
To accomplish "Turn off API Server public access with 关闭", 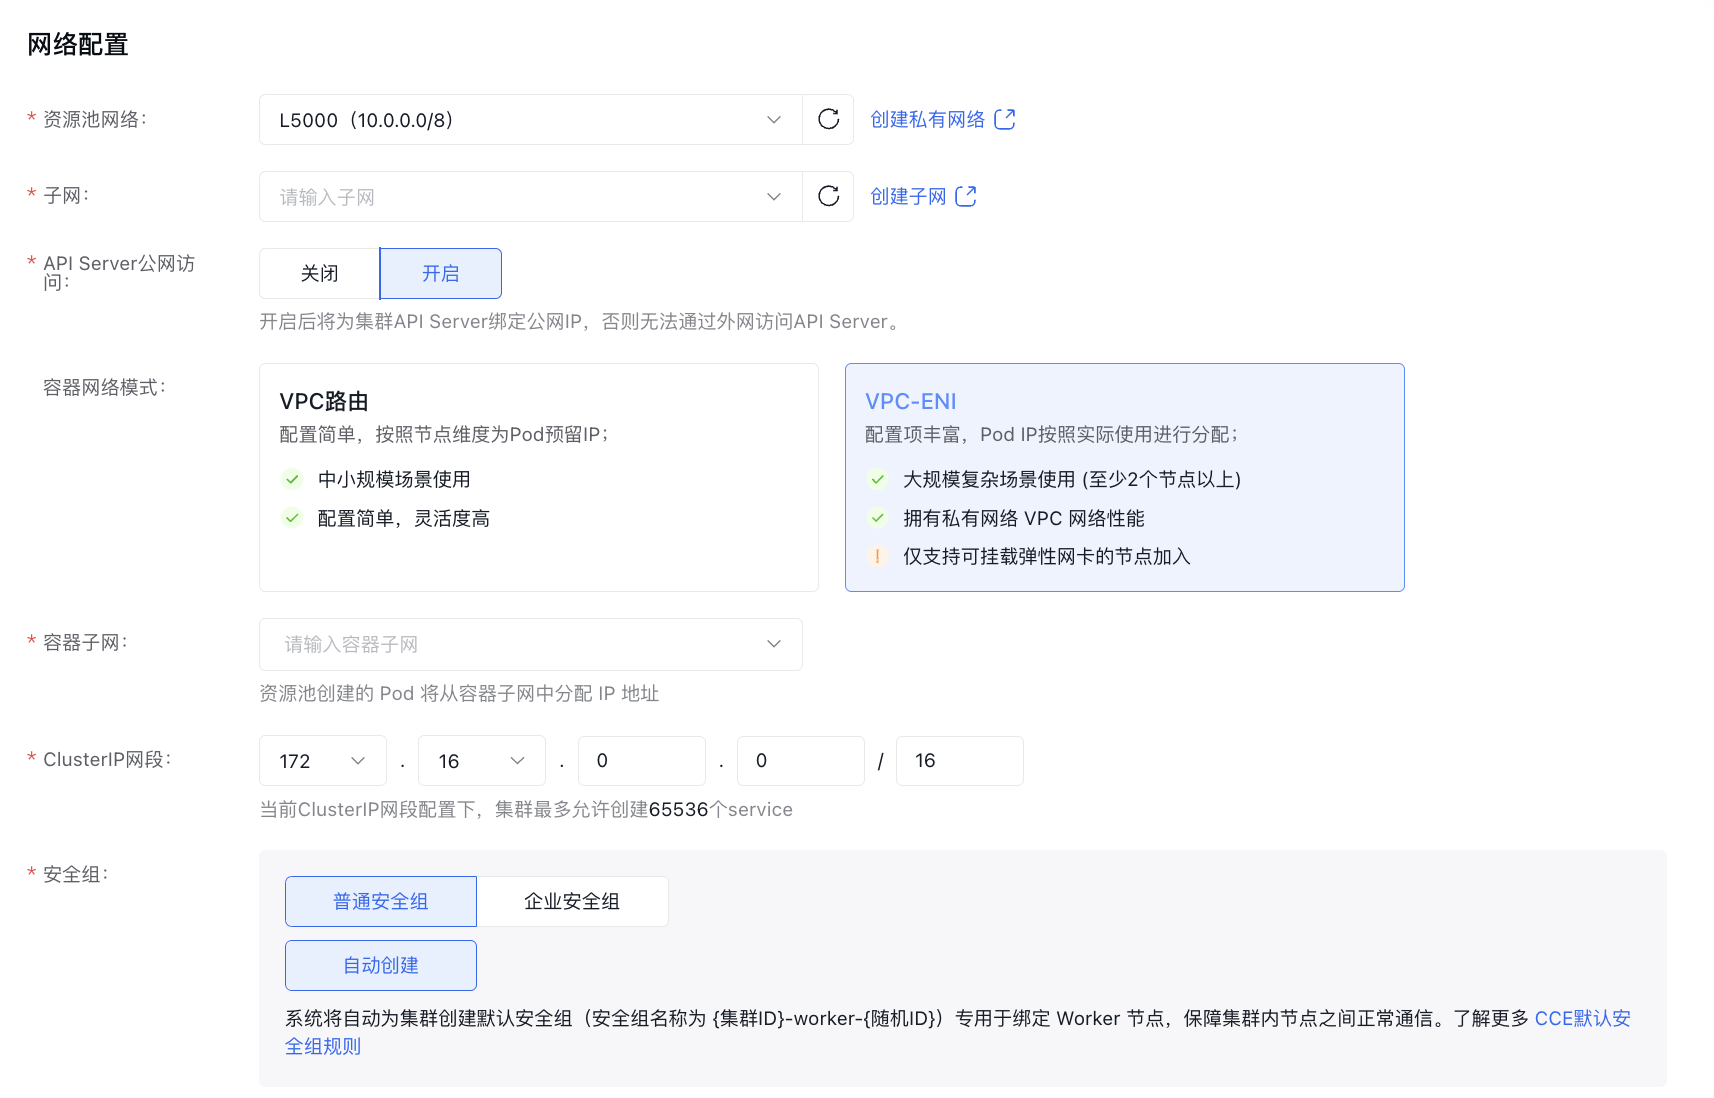I will (x=320, y=273).
